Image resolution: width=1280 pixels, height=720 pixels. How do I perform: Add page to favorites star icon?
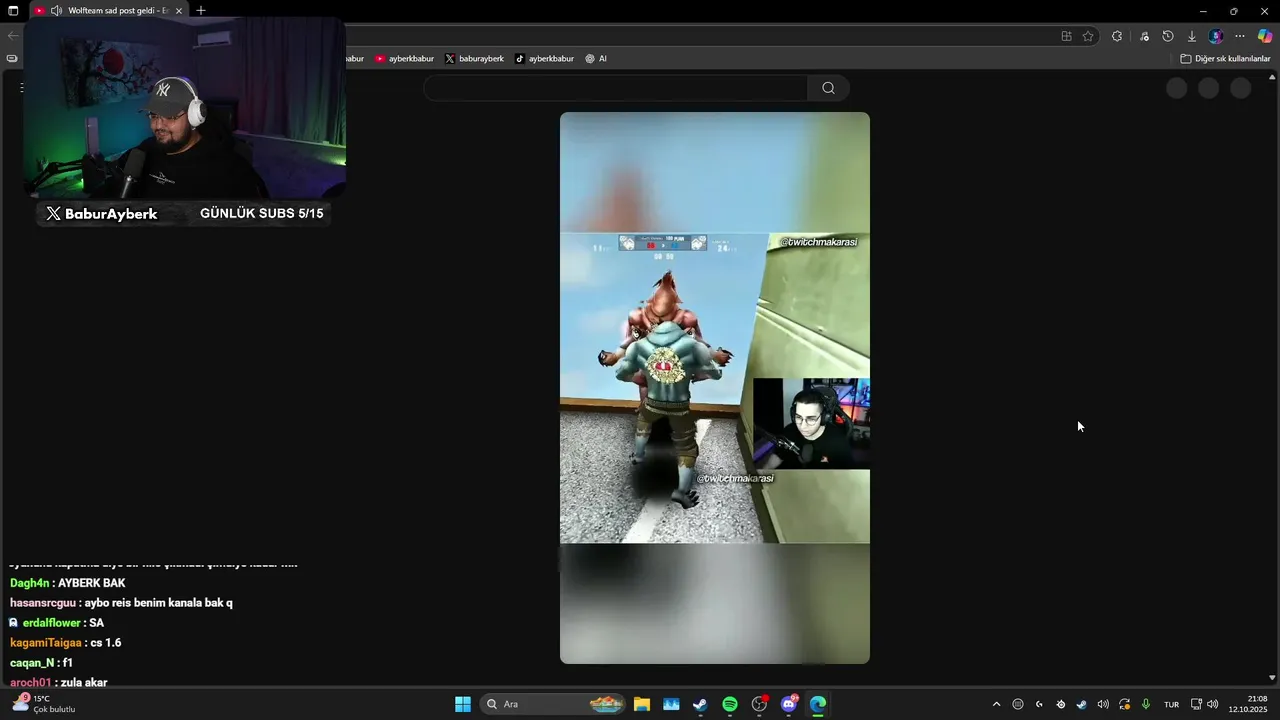pos(1088,36)
